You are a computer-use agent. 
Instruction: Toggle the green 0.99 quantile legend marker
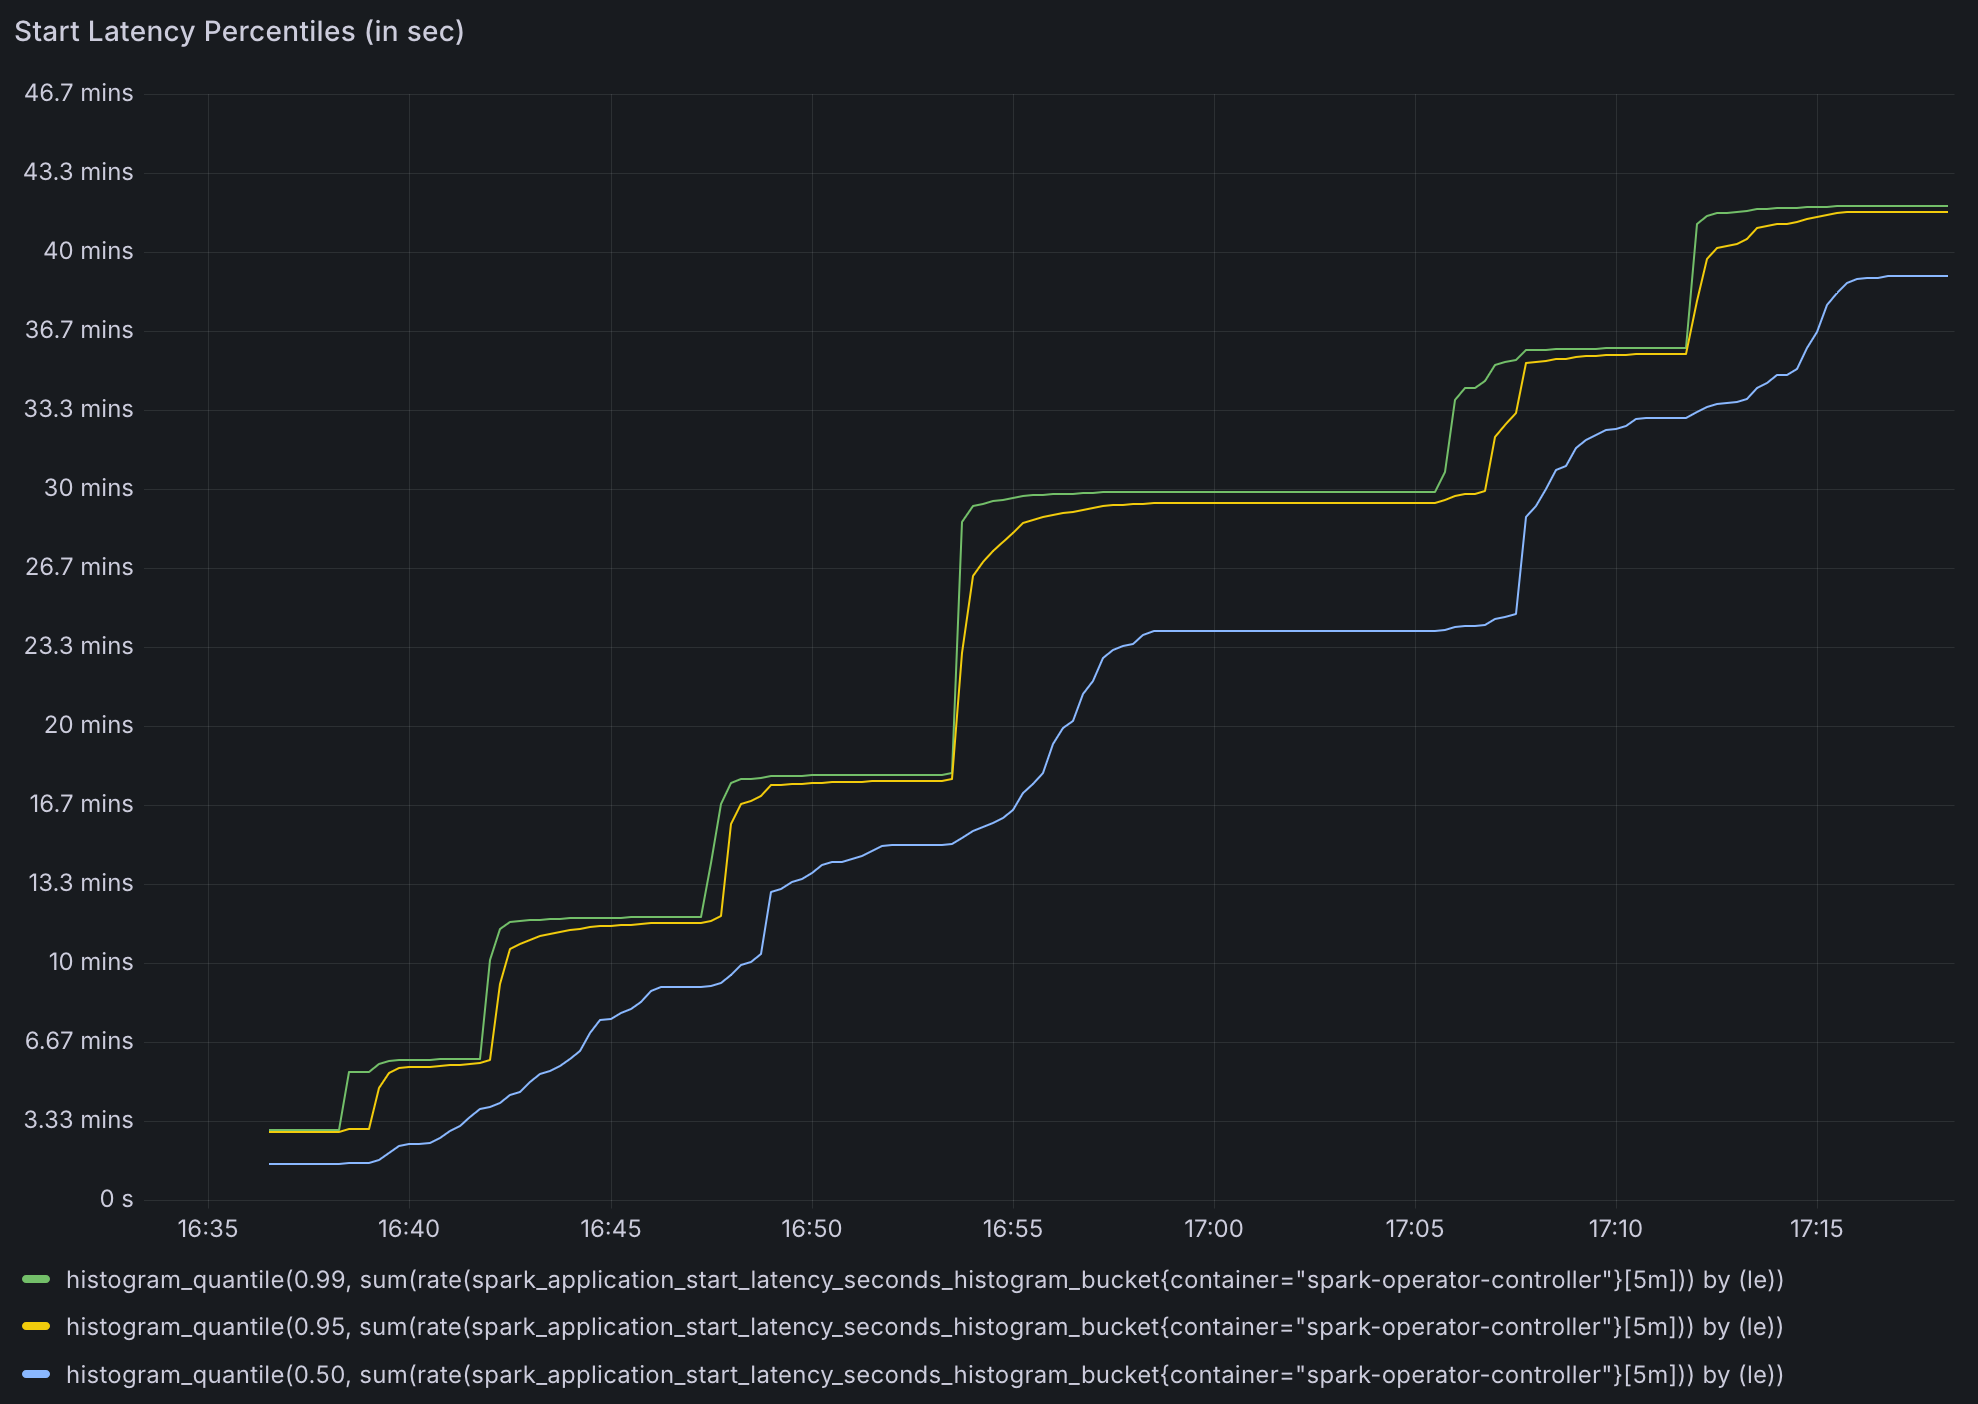pyautogui.click(x=34, y=1279)
